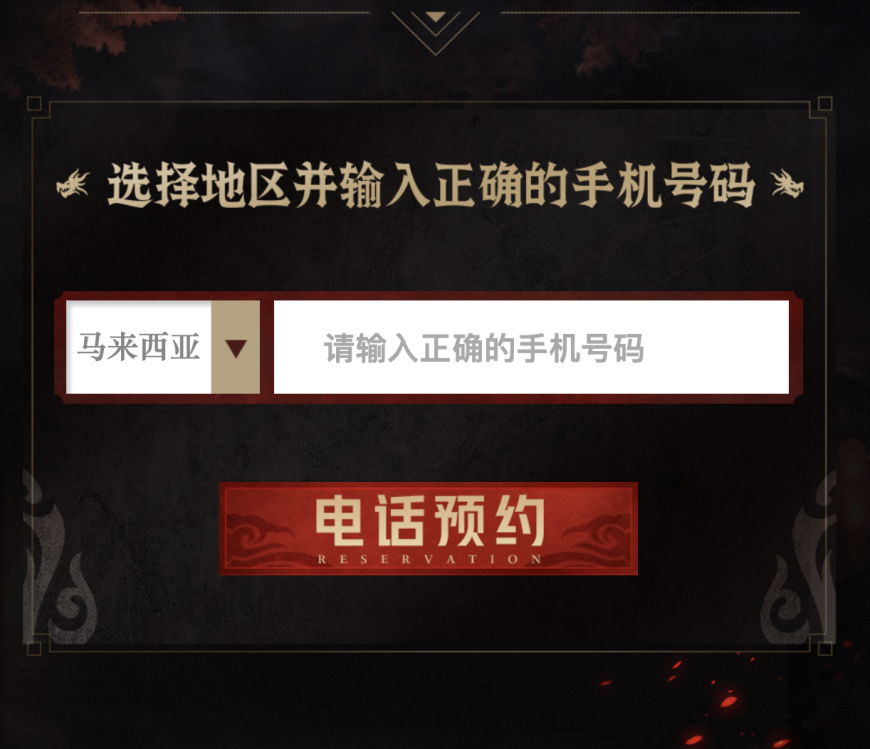Click the dragon head icon left of the title
The width and height of the screenshot is (870, 749).
pos(73,184)
